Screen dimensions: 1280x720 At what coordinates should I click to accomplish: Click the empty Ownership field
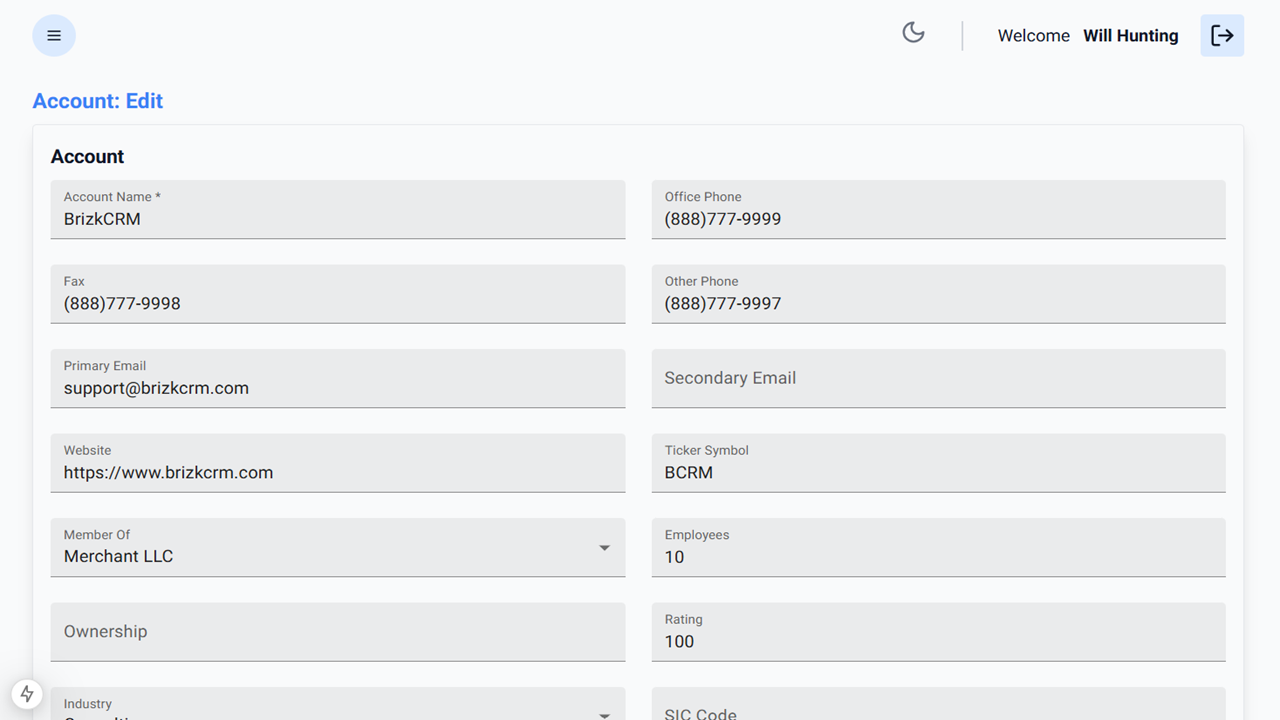[x=338, y=632]
